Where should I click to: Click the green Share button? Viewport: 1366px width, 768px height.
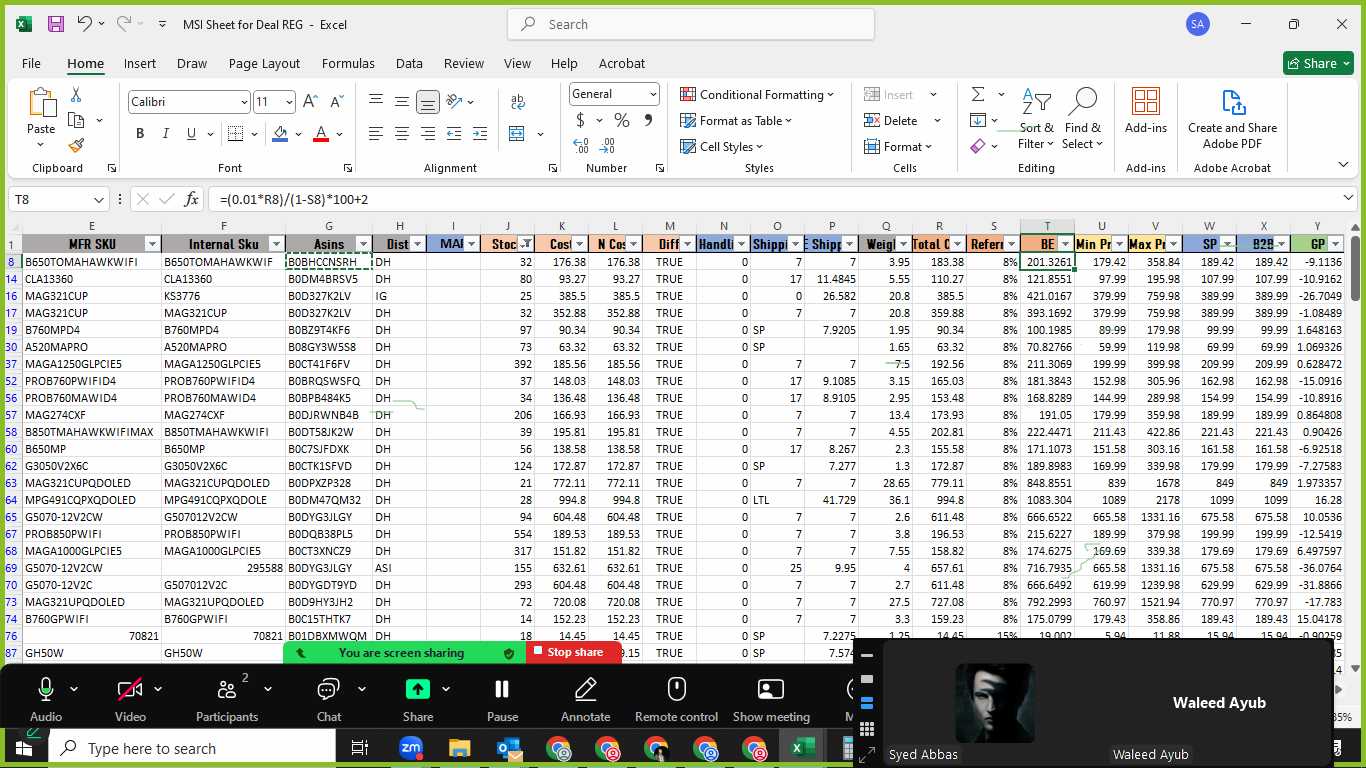click(x=1318, y=63)
